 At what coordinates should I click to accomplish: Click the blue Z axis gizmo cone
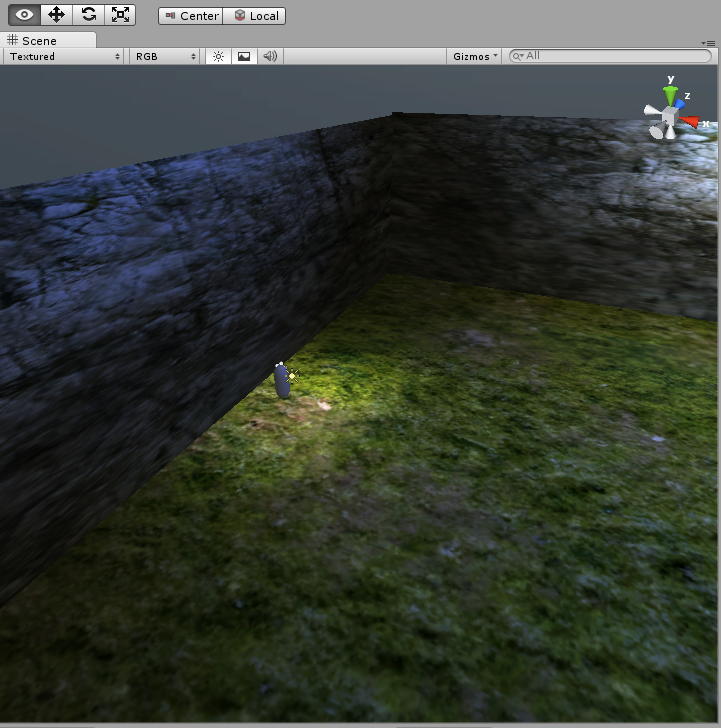tap(680, 103)
